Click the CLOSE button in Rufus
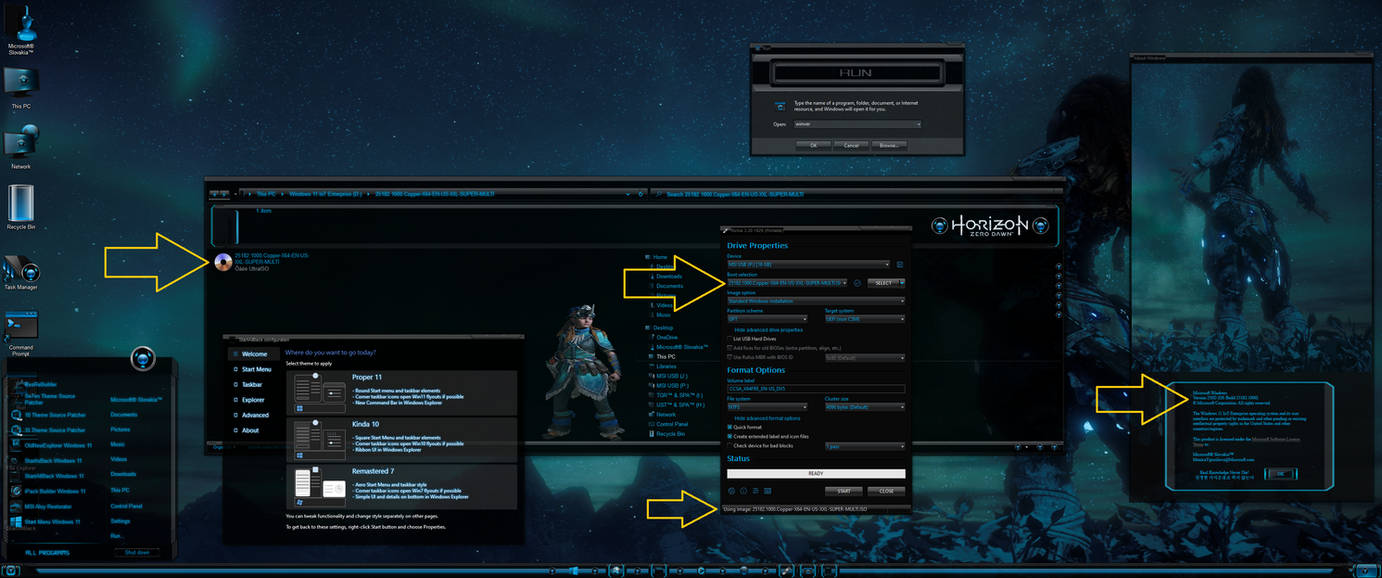 [886, 491]
